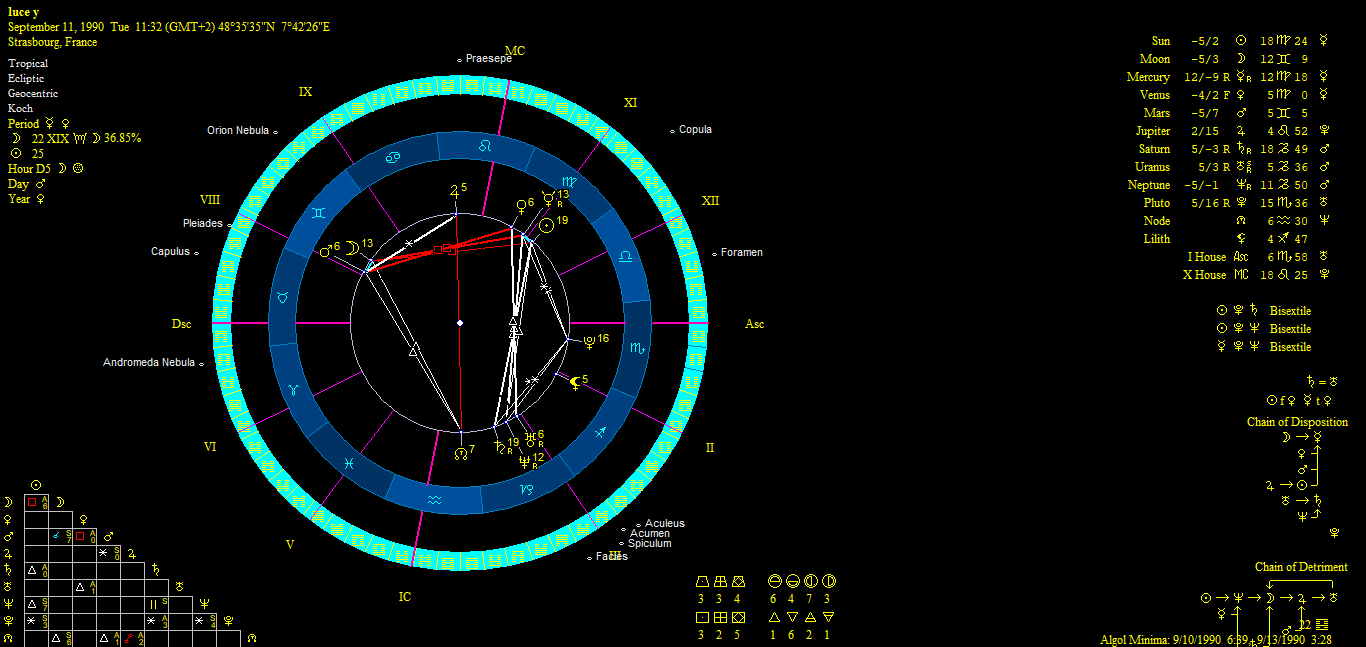Viewport: 1366px width, 647px height.
Task: Click the Asc label right of wheel
Action: click(x=754, y=324)
